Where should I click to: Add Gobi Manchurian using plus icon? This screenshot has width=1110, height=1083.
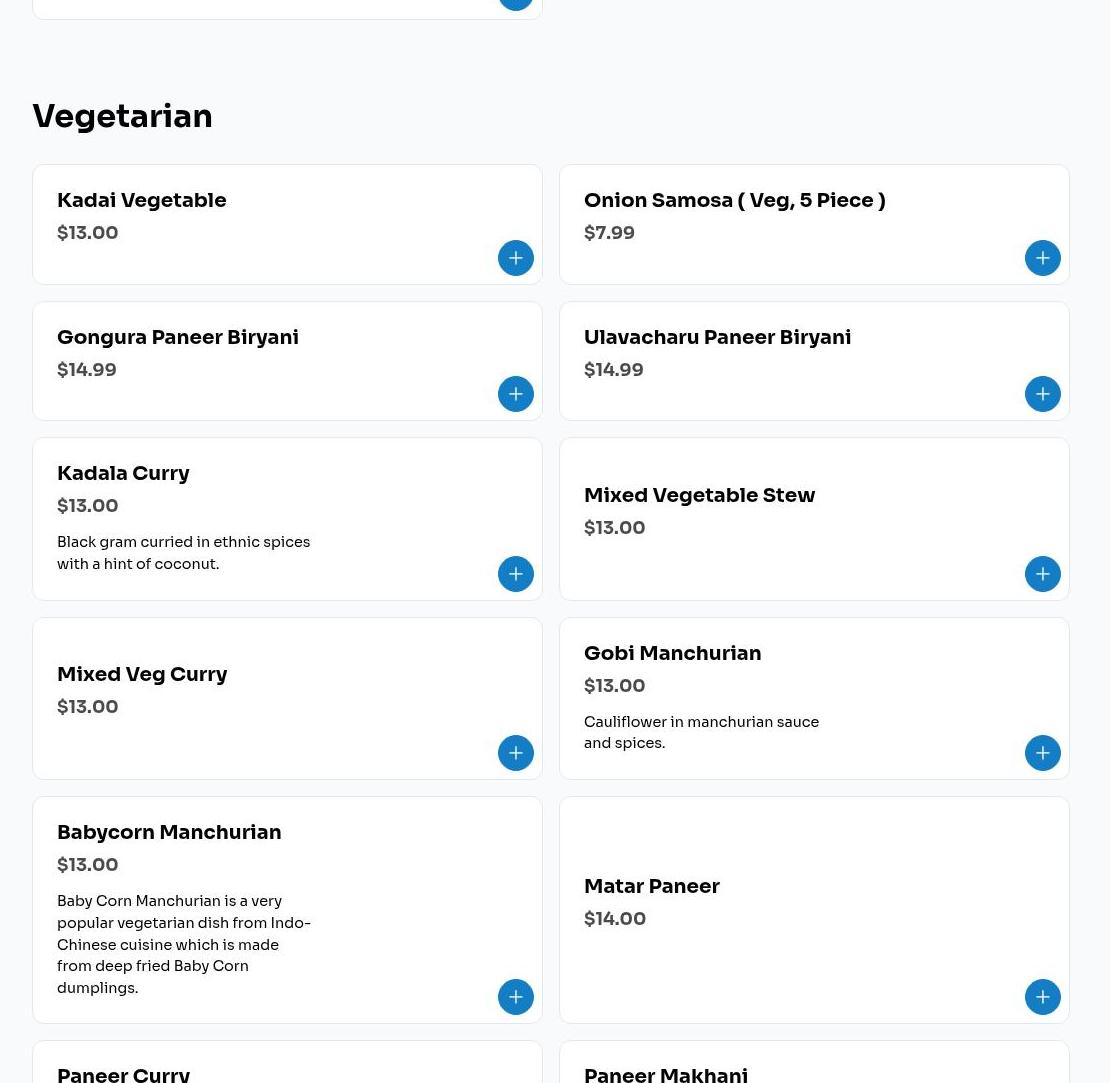click(x=1042, y=752)
